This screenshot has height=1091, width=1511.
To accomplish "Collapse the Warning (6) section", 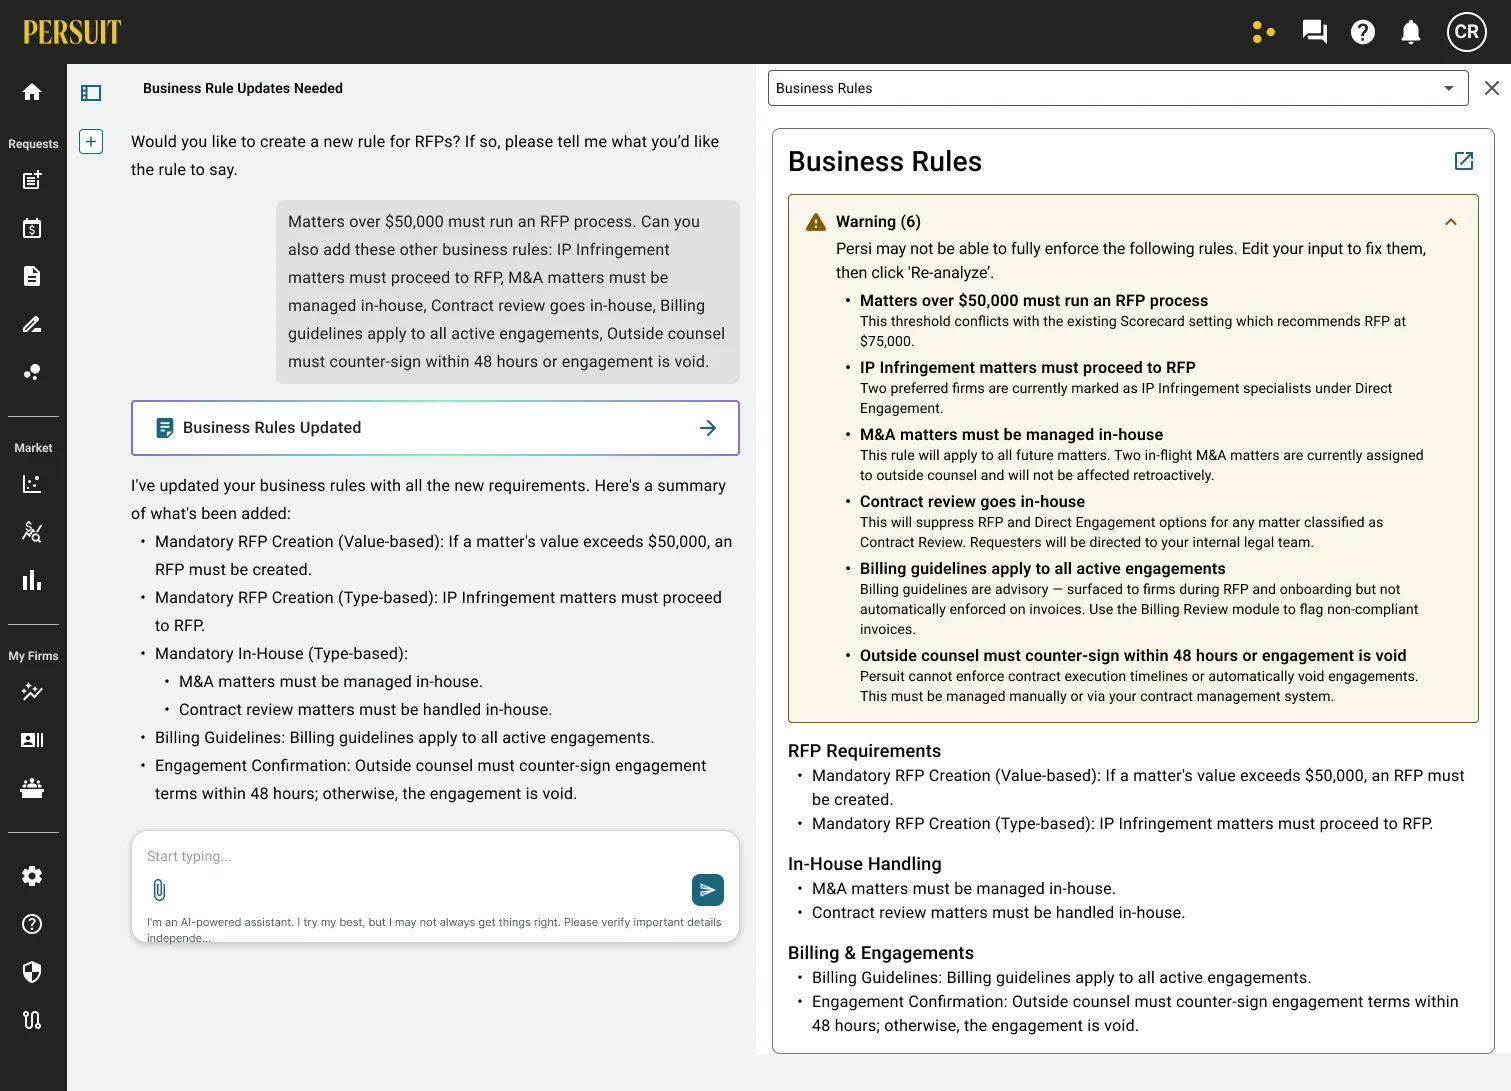I will pyautogui.click(x=1451, y=222).
